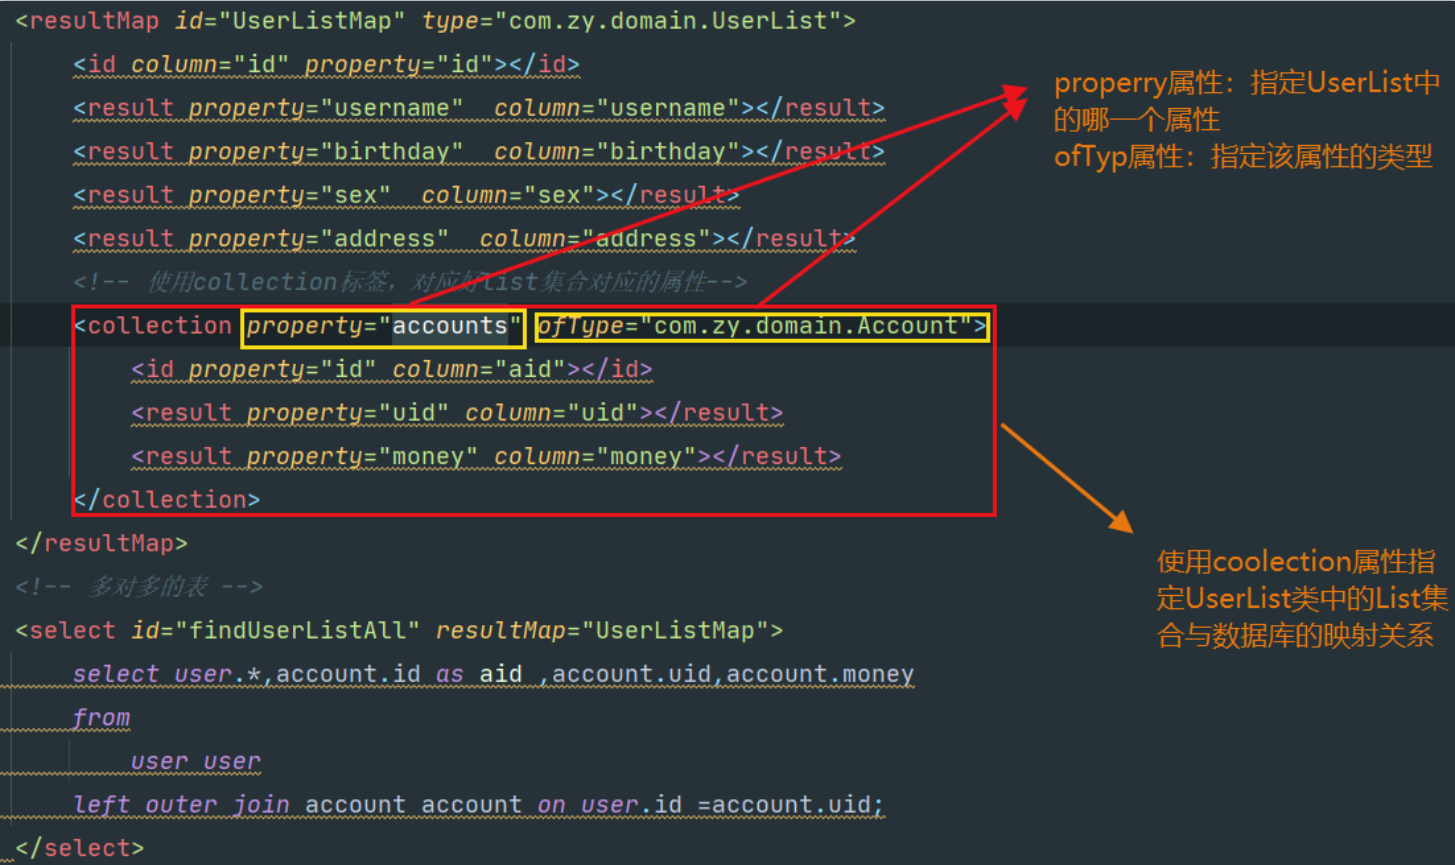Screen dimensions: 1455x865
Task: Click column value "birthday"
Action: [668, 152]
